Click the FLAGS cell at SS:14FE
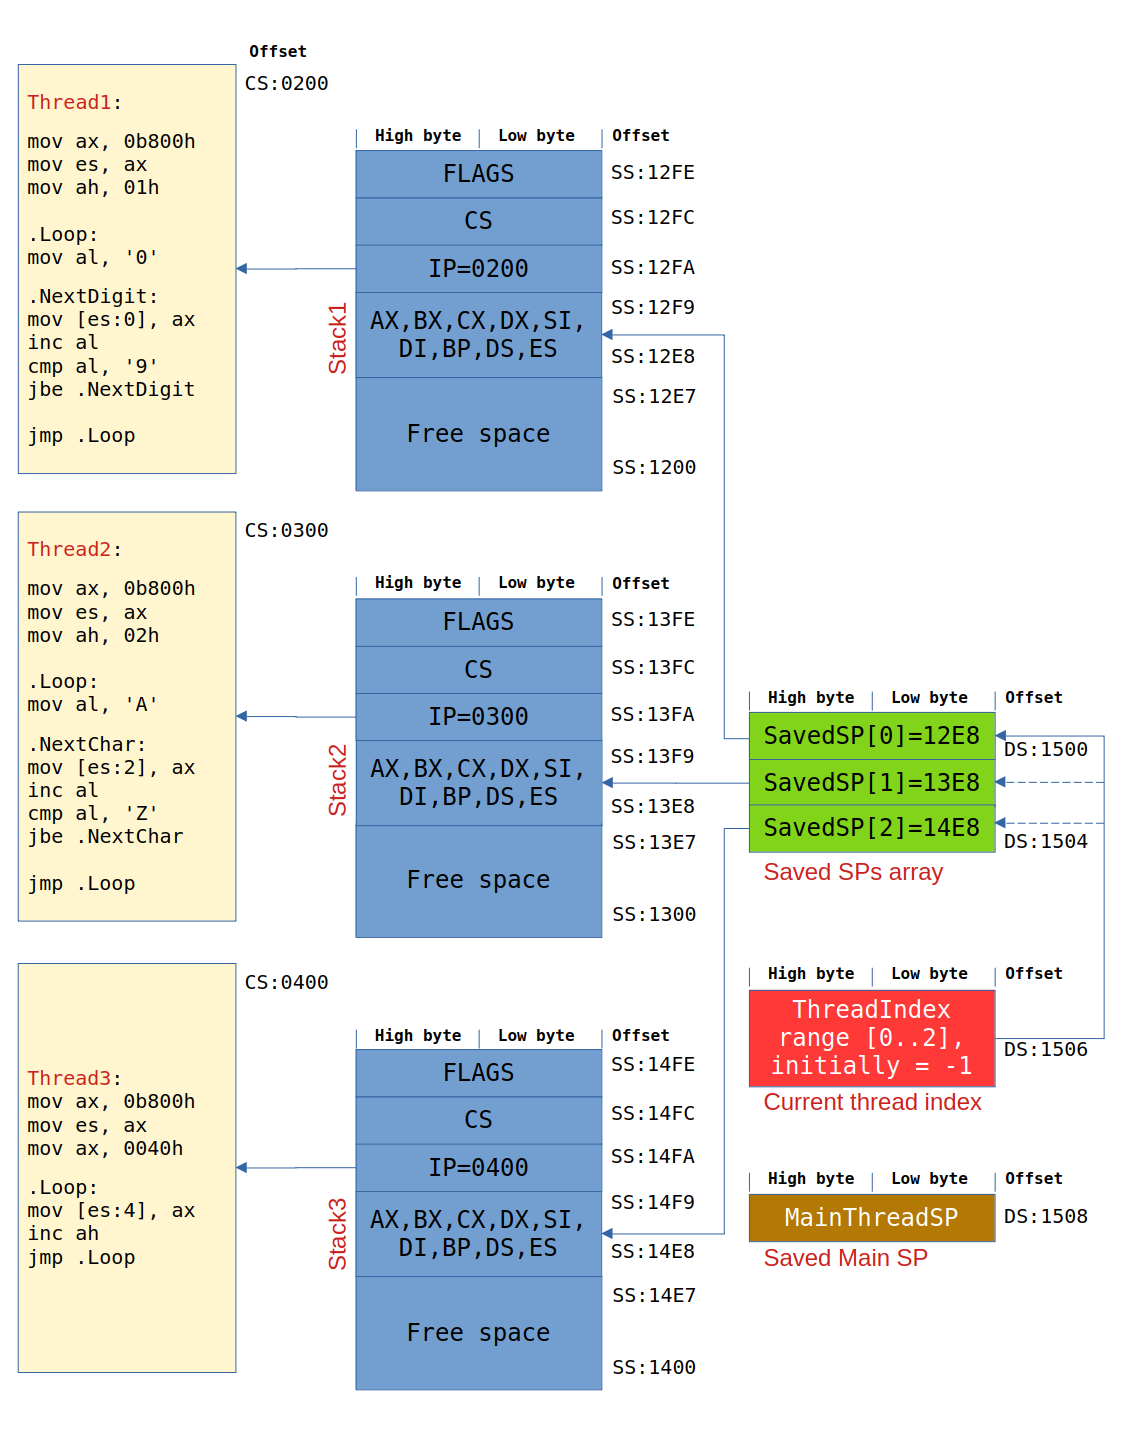The height and width of the screenshot is (1442, 1123). click(x=479, y=1073)
